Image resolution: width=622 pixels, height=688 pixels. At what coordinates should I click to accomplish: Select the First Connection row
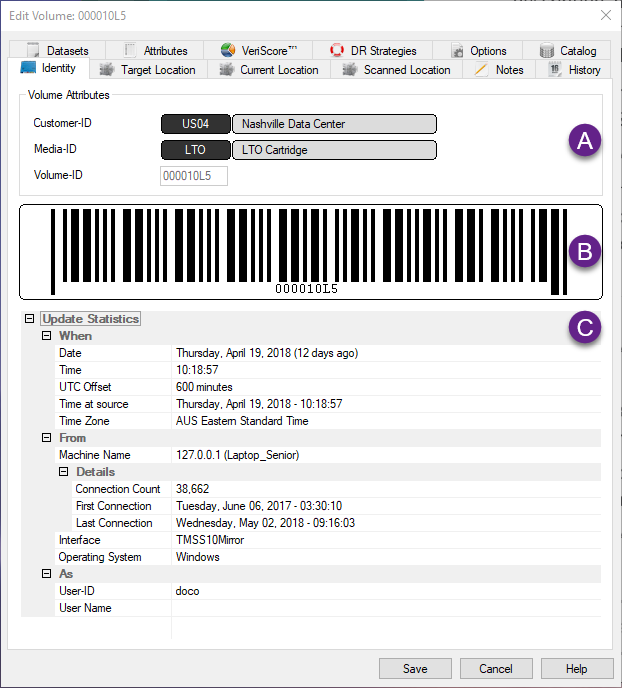(336, 506)
